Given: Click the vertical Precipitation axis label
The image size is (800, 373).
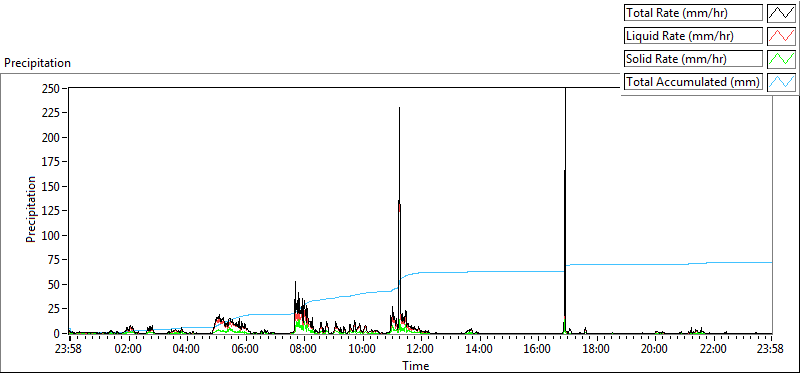Looking at the screenshot, I should [31, 209].
